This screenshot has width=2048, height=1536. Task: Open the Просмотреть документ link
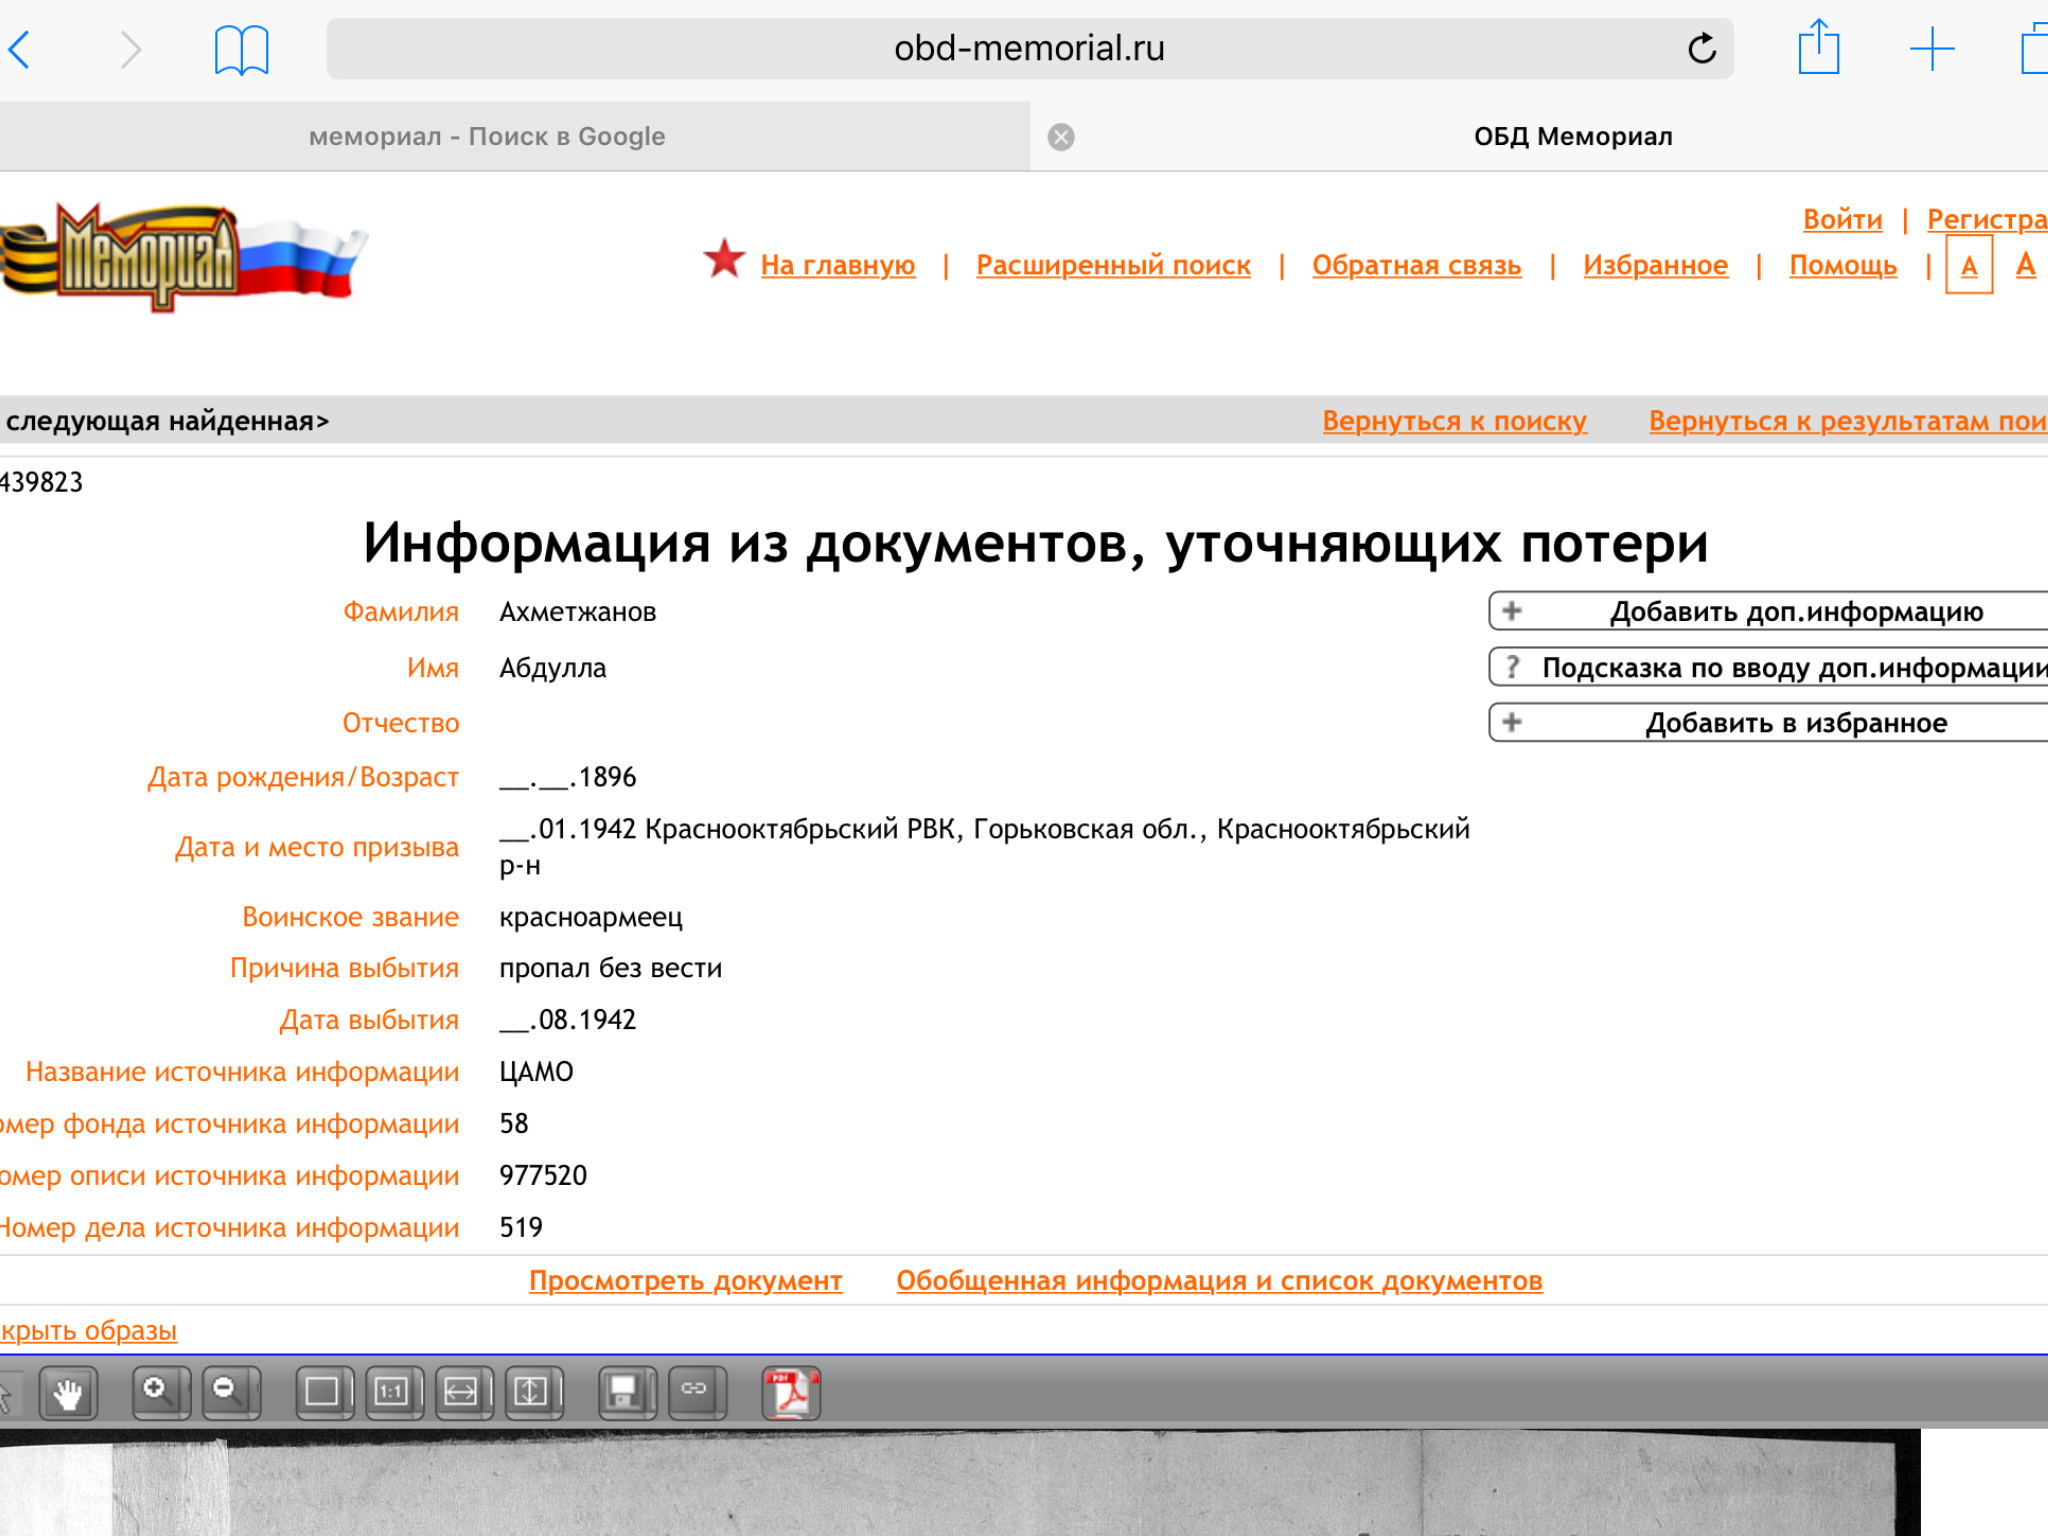coord(685,1281)
